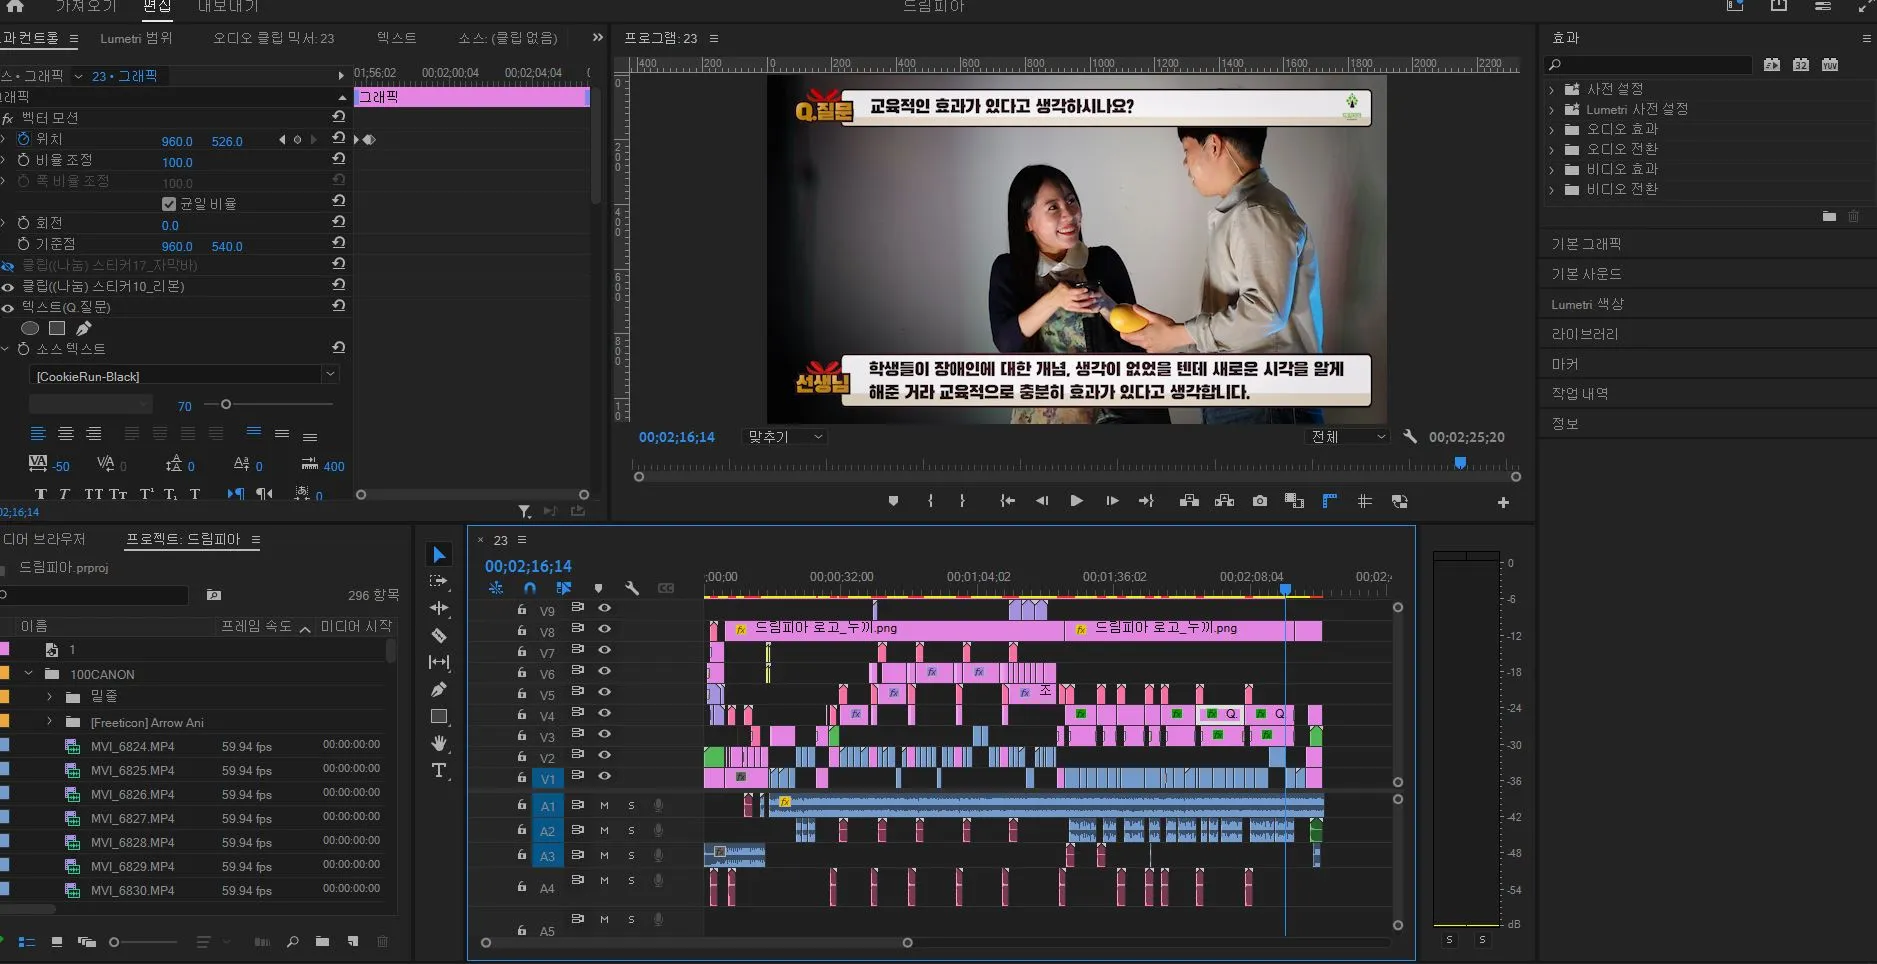
Task: Select the Type tool
Action: click(x=438, y=770)
